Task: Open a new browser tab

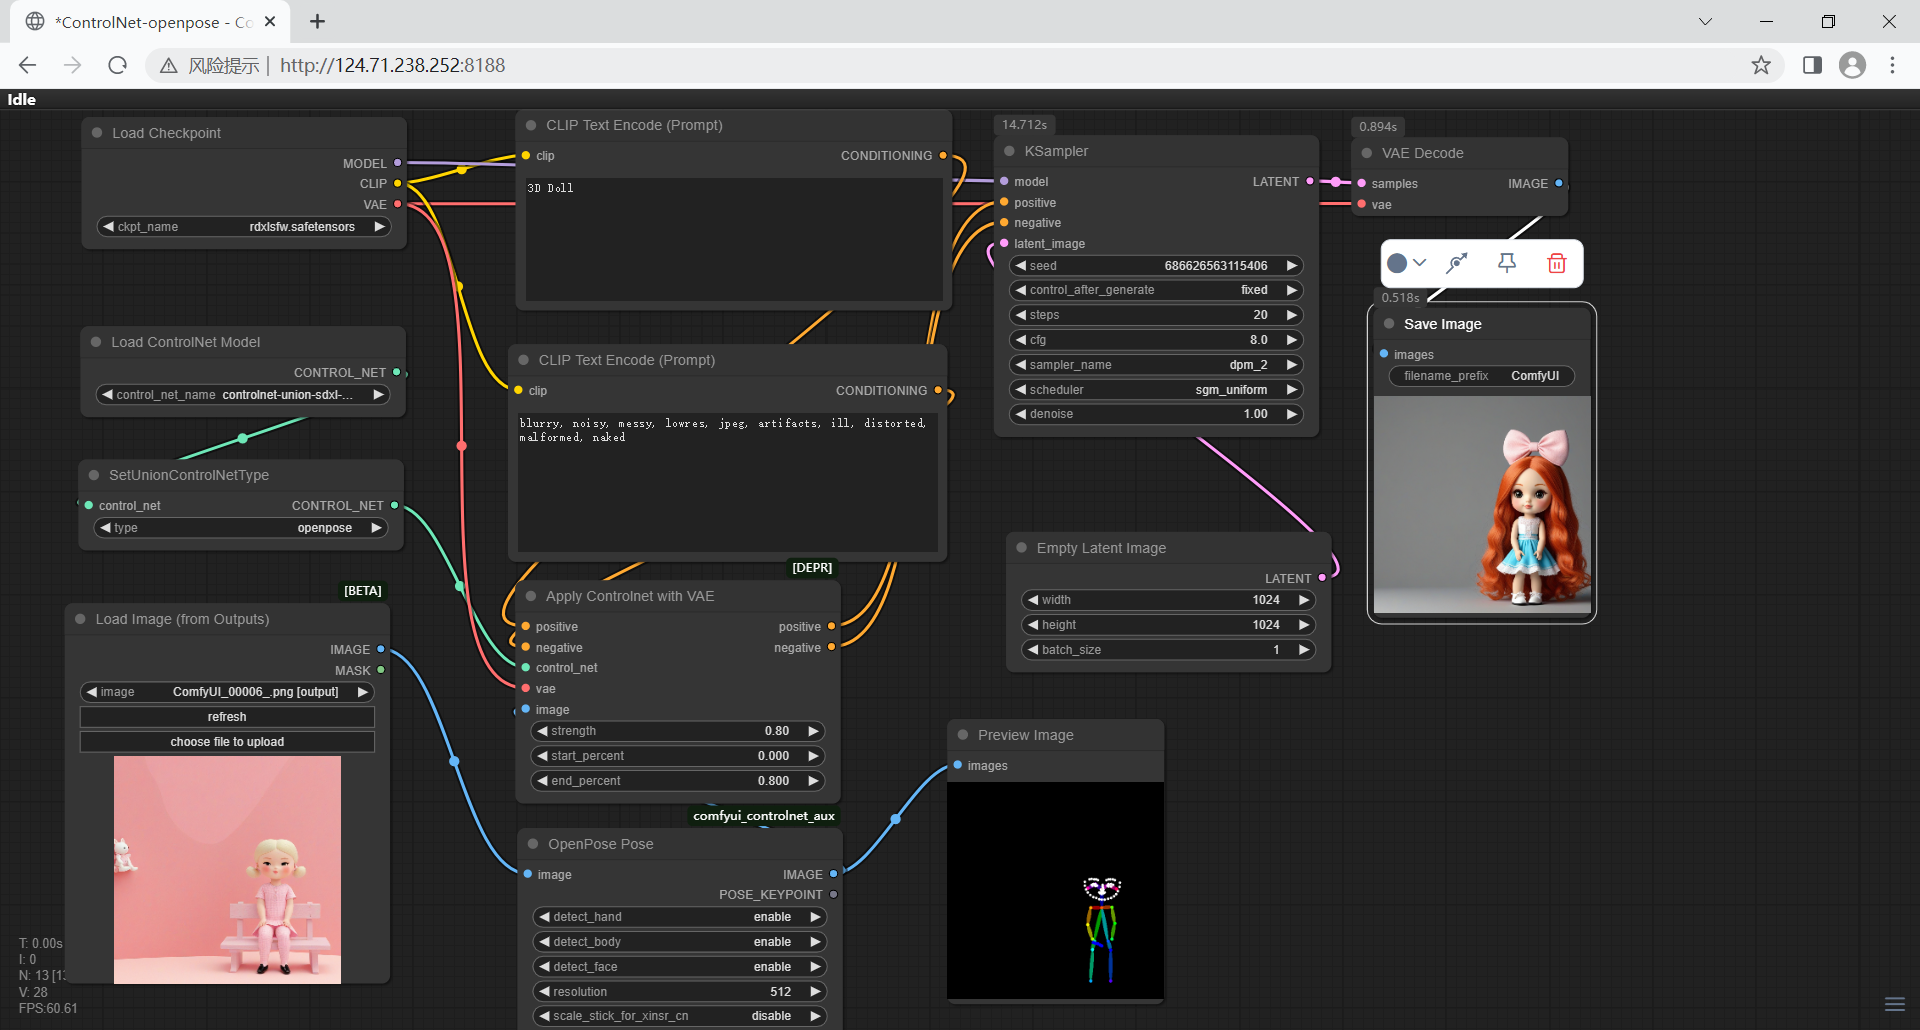Action: [x=318, y=22]
